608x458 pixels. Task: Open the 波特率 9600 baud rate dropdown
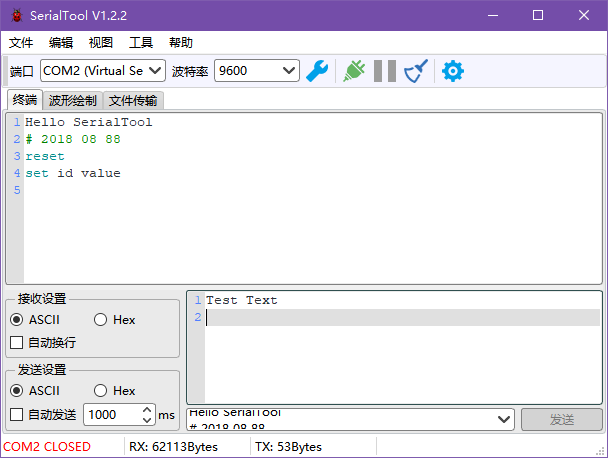pos(257,71)
